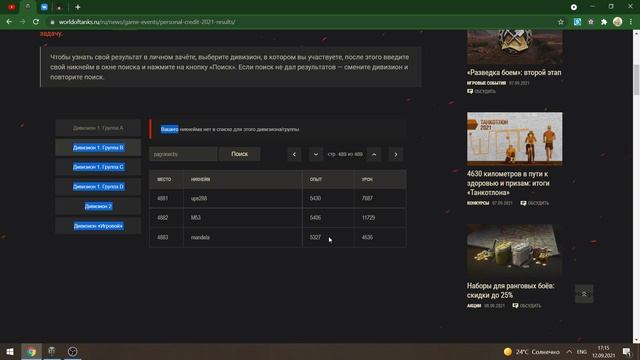
Task: Open the 4630 километров в пути article link
Action: pos(508,183)
